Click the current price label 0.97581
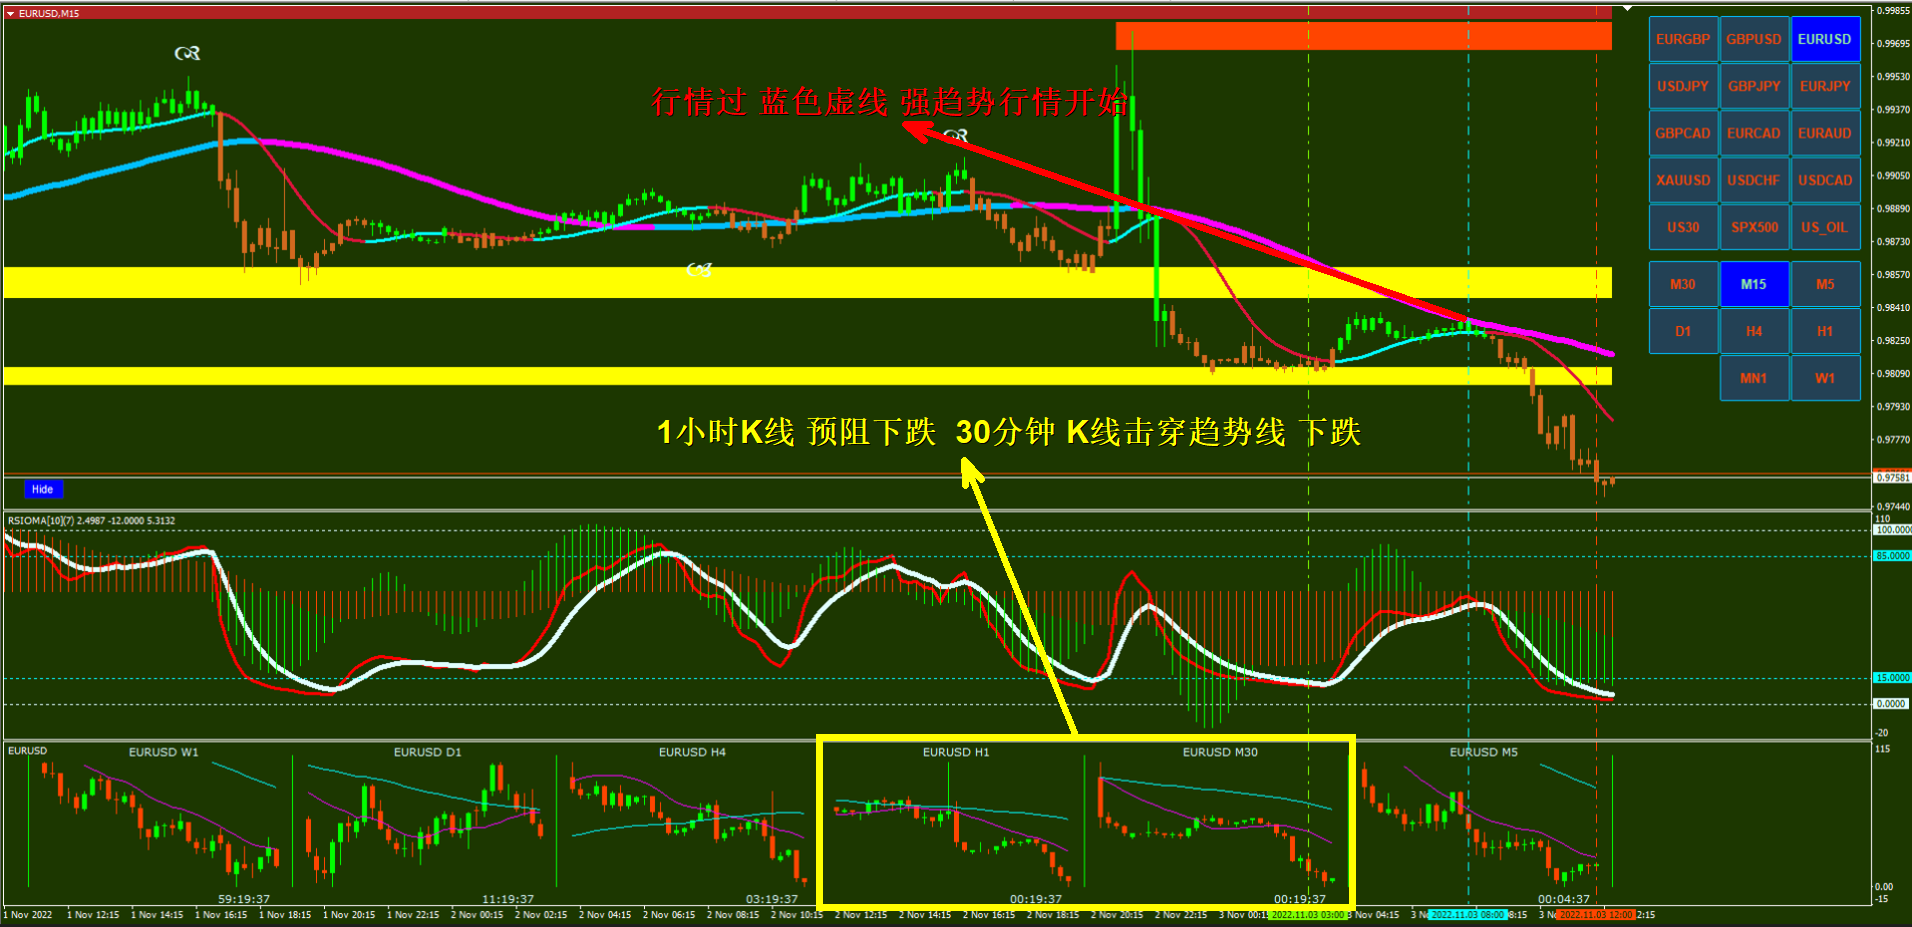The height and width of the screenshot is (927, 1912). [x=1892, y=477]
